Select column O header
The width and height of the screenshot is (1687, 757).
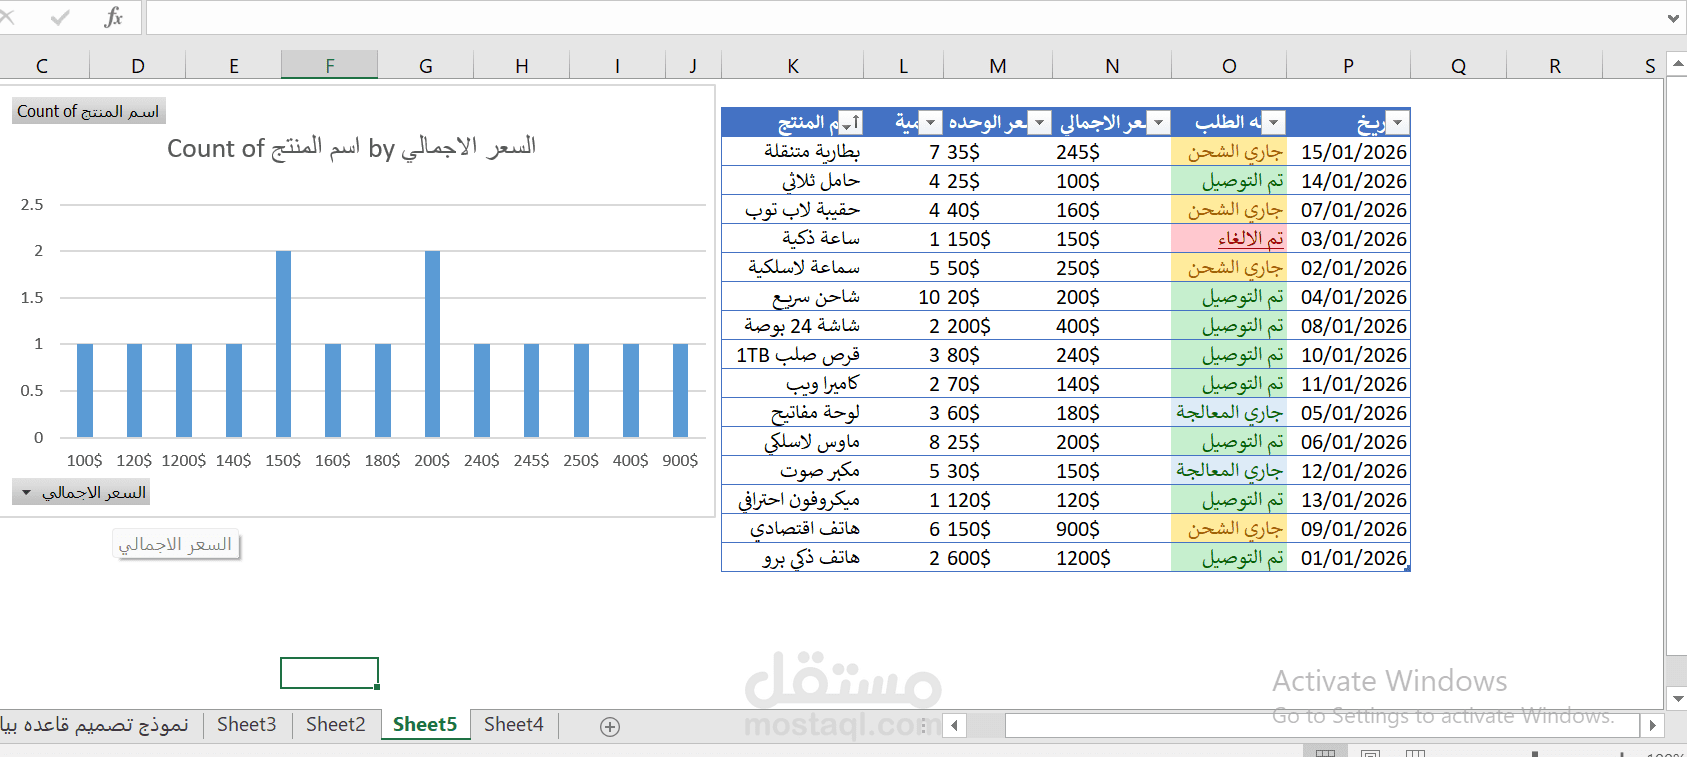point(1229,66)
